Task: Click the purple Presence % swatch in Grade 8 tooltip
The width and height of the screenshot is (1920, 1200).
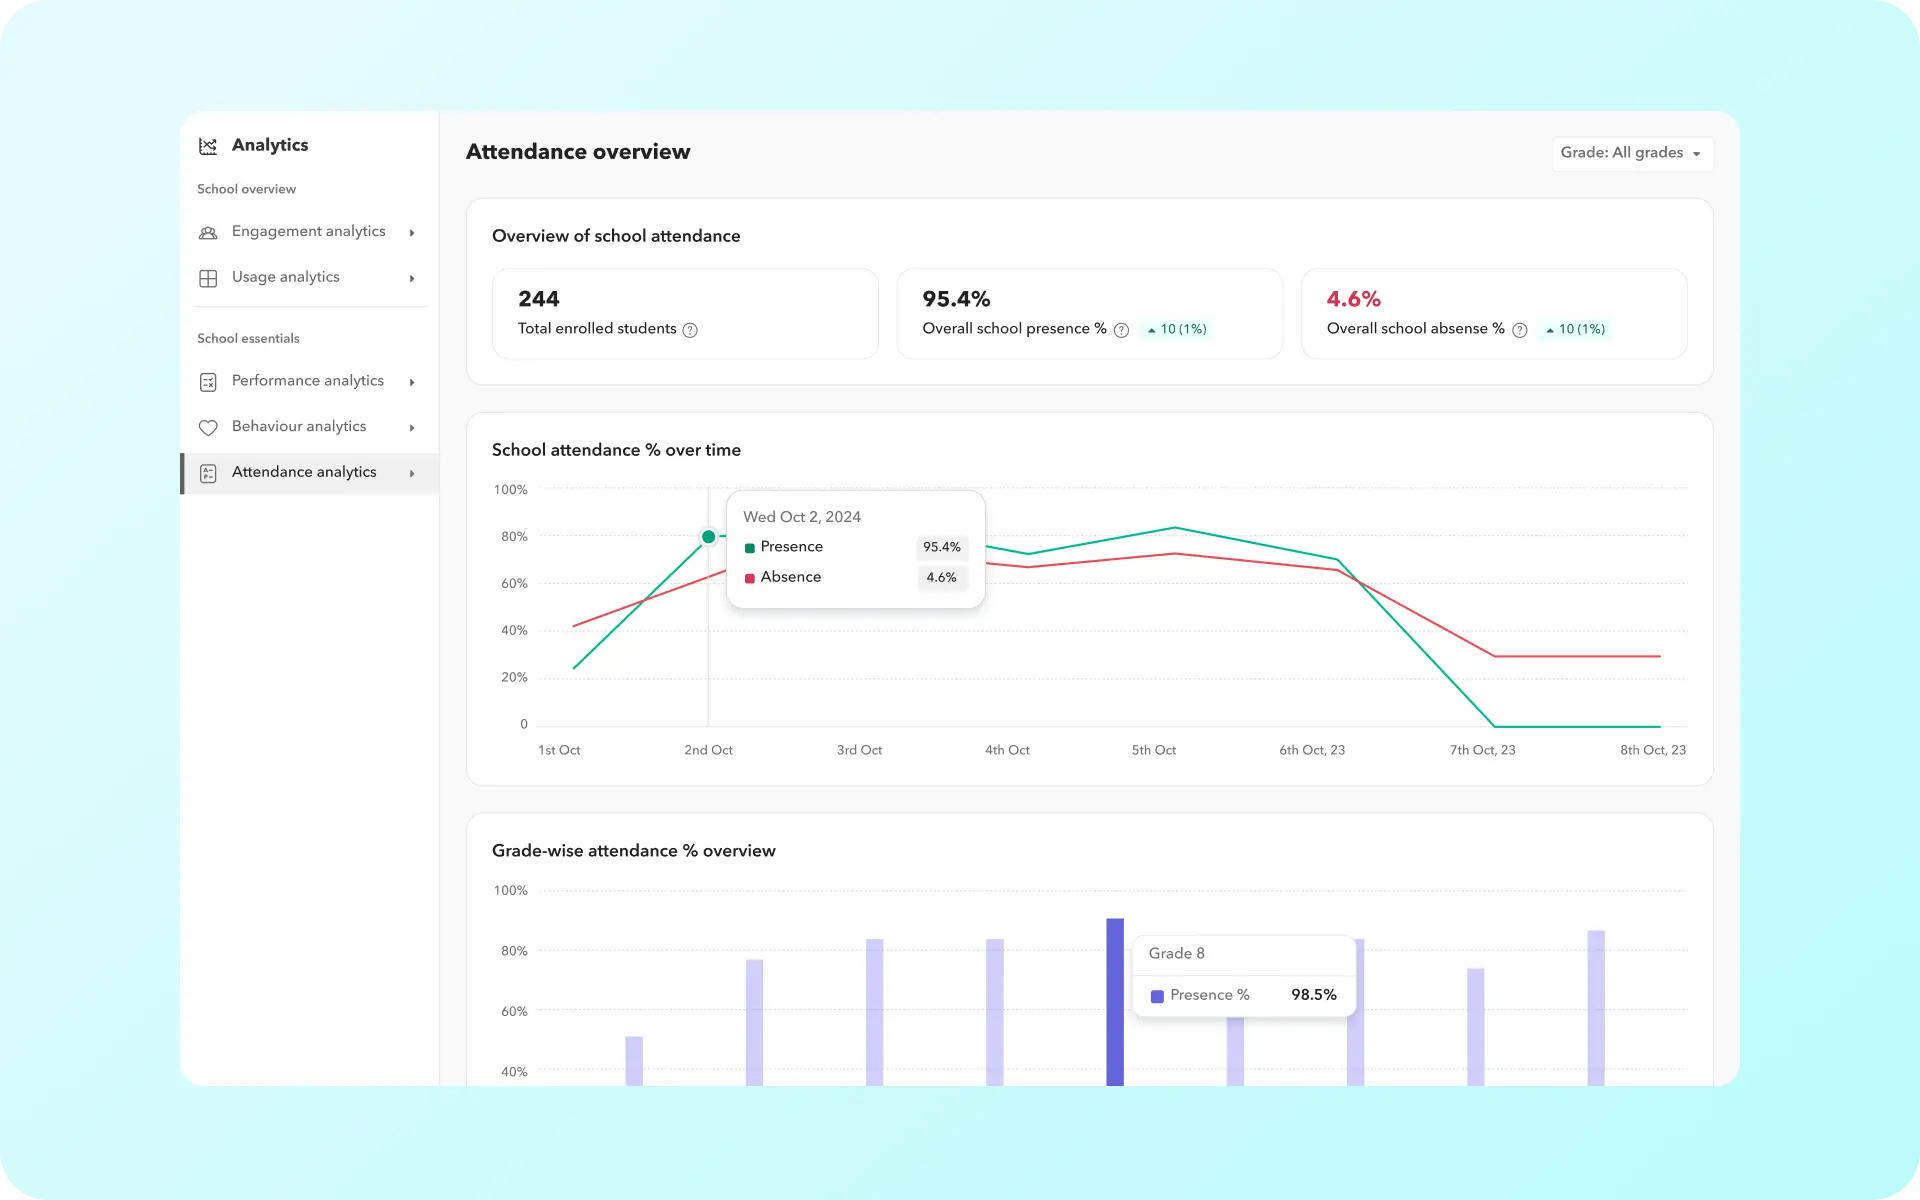Action: 1157,996
